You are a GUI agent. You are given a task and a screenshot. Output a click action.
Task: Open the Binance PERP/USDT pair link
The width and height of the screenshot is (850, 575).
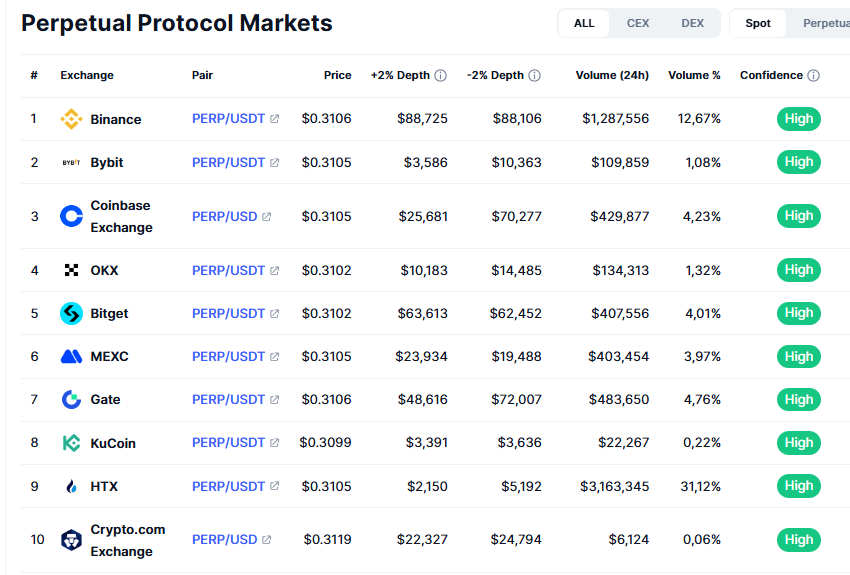point(229,119)
